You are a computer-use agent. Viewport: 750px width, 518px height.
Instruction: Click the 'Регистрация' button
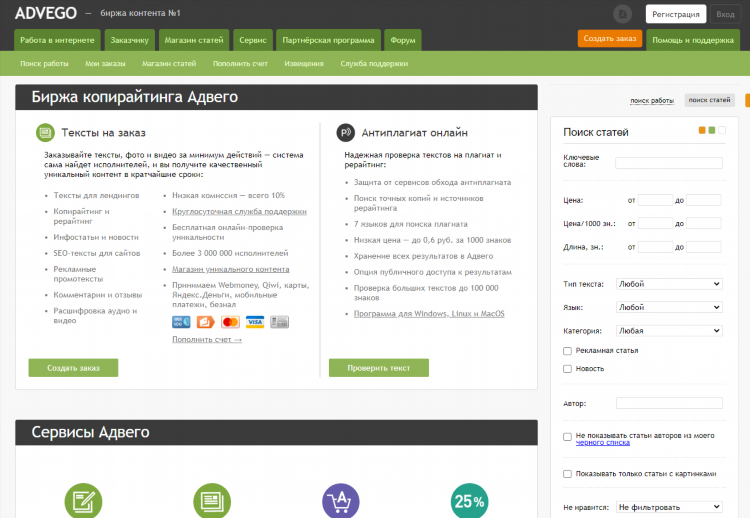676,14
